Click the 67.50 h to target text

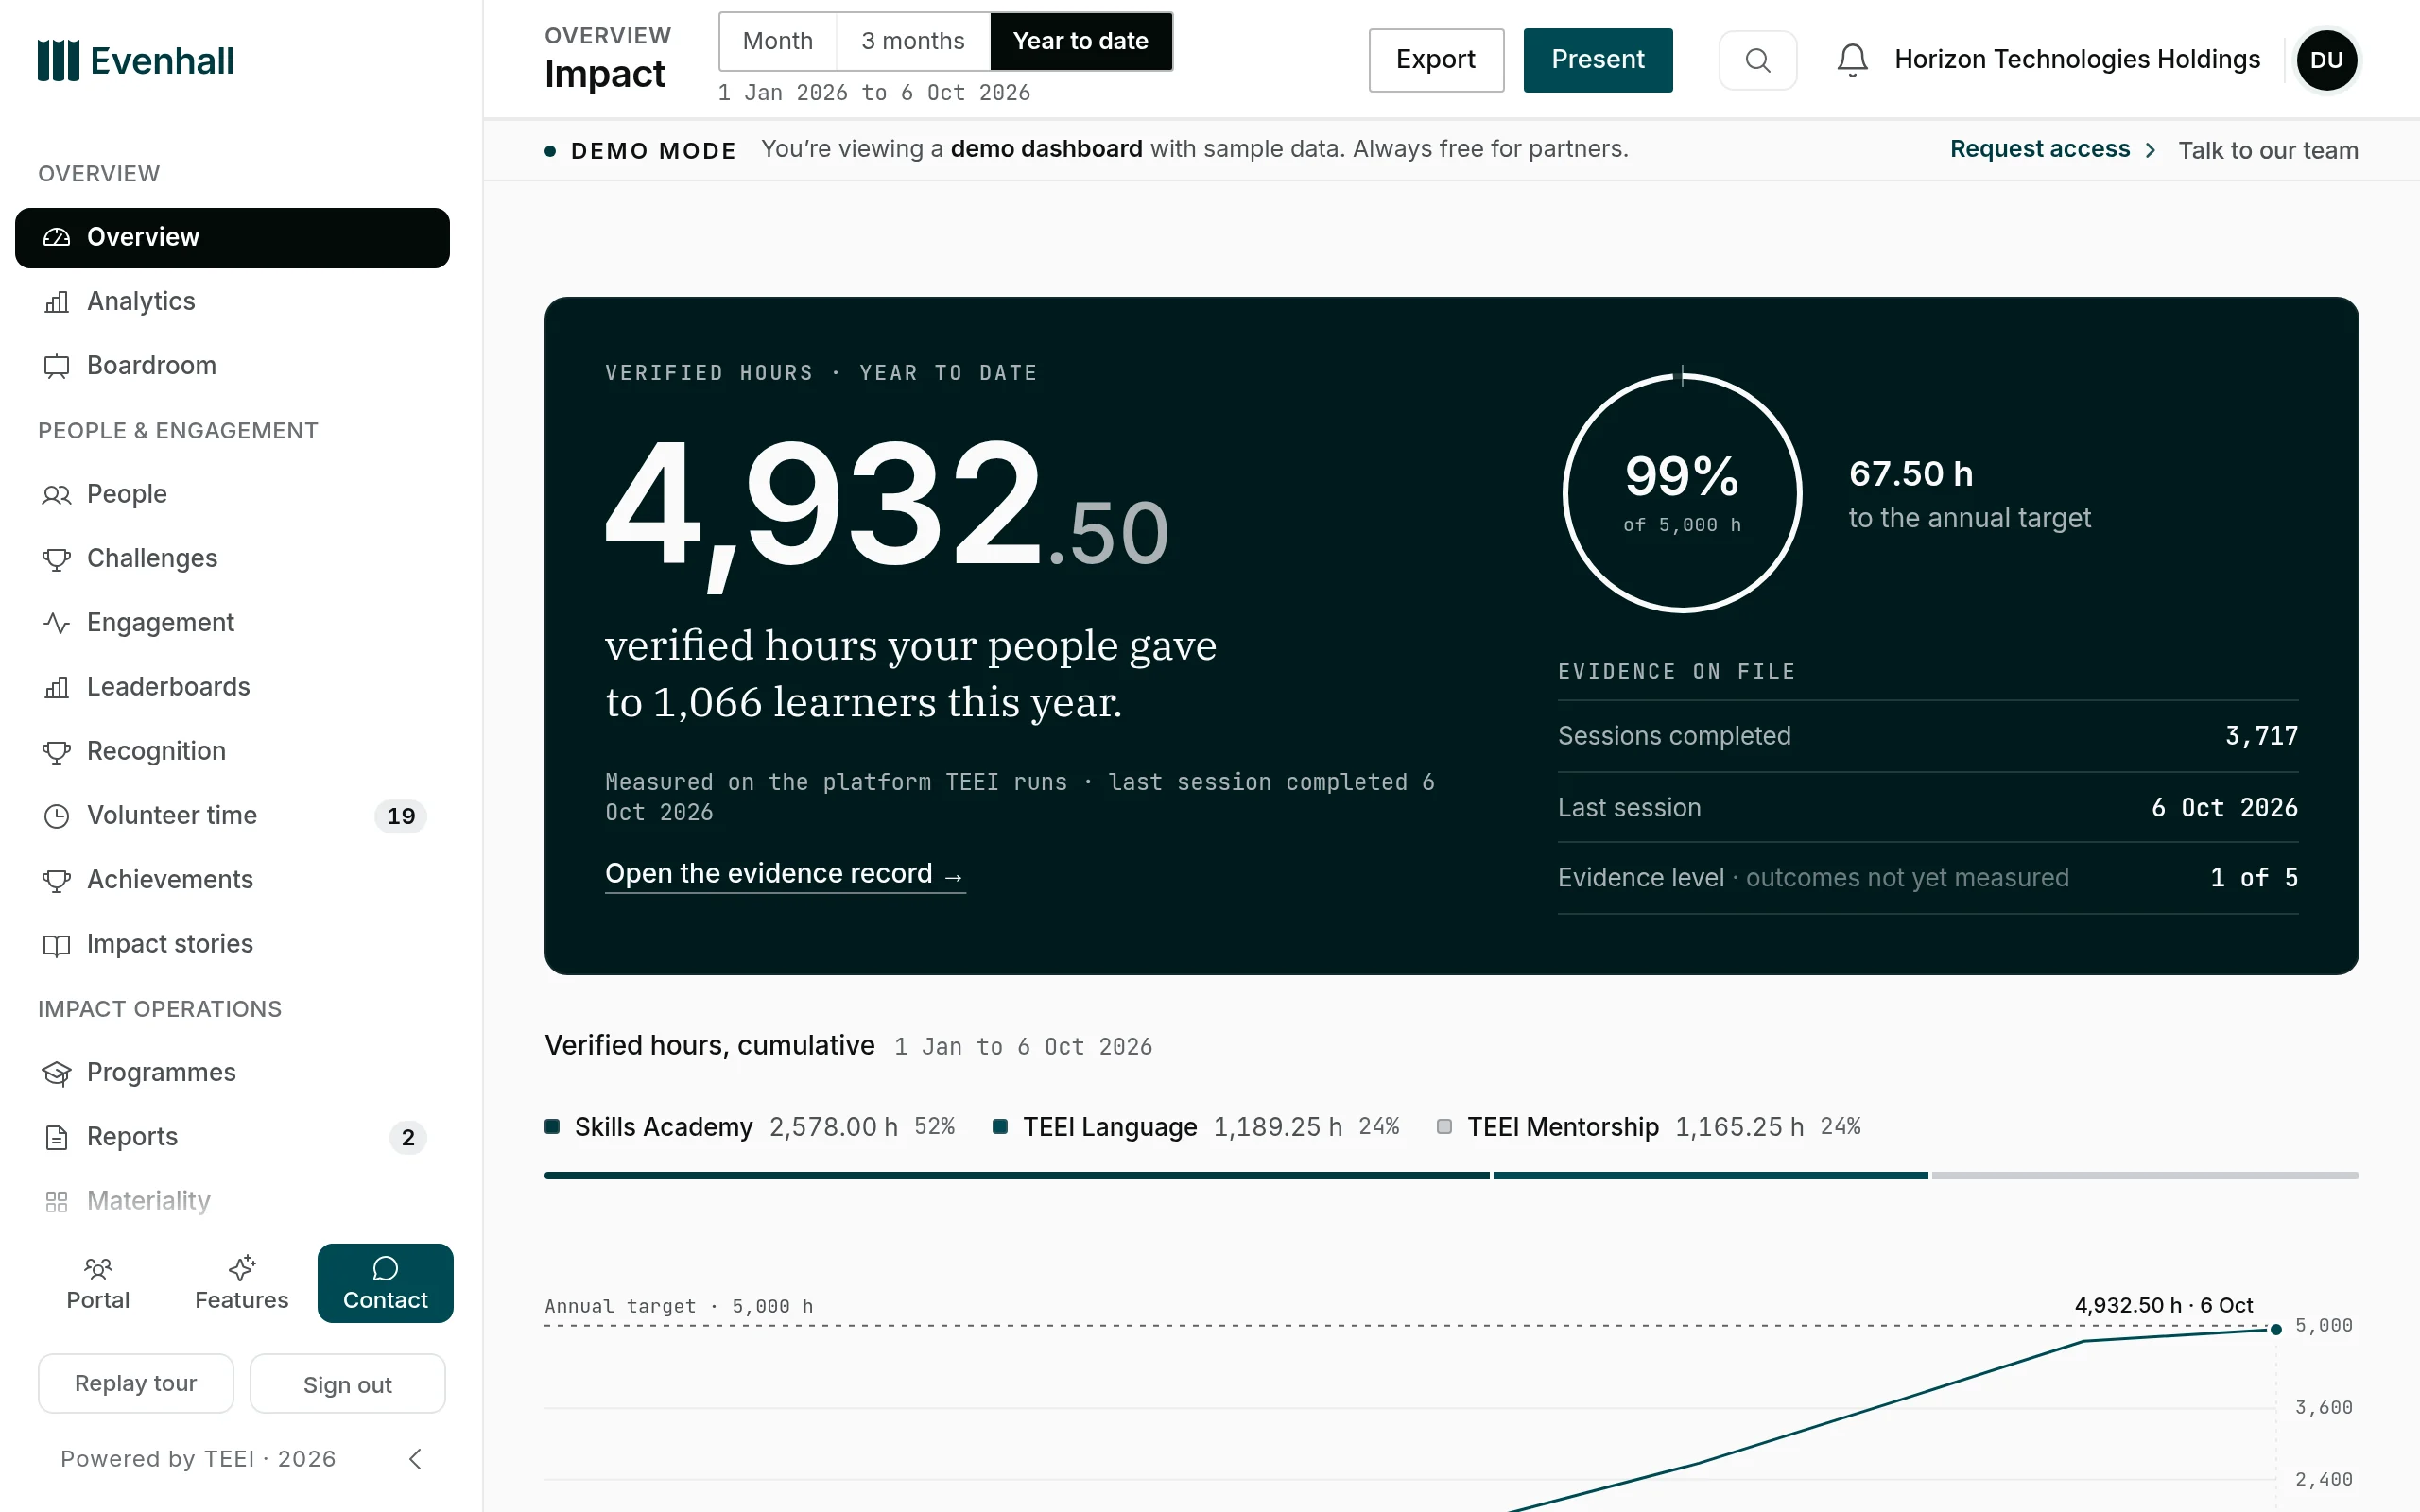click(x=1969, y=495)
